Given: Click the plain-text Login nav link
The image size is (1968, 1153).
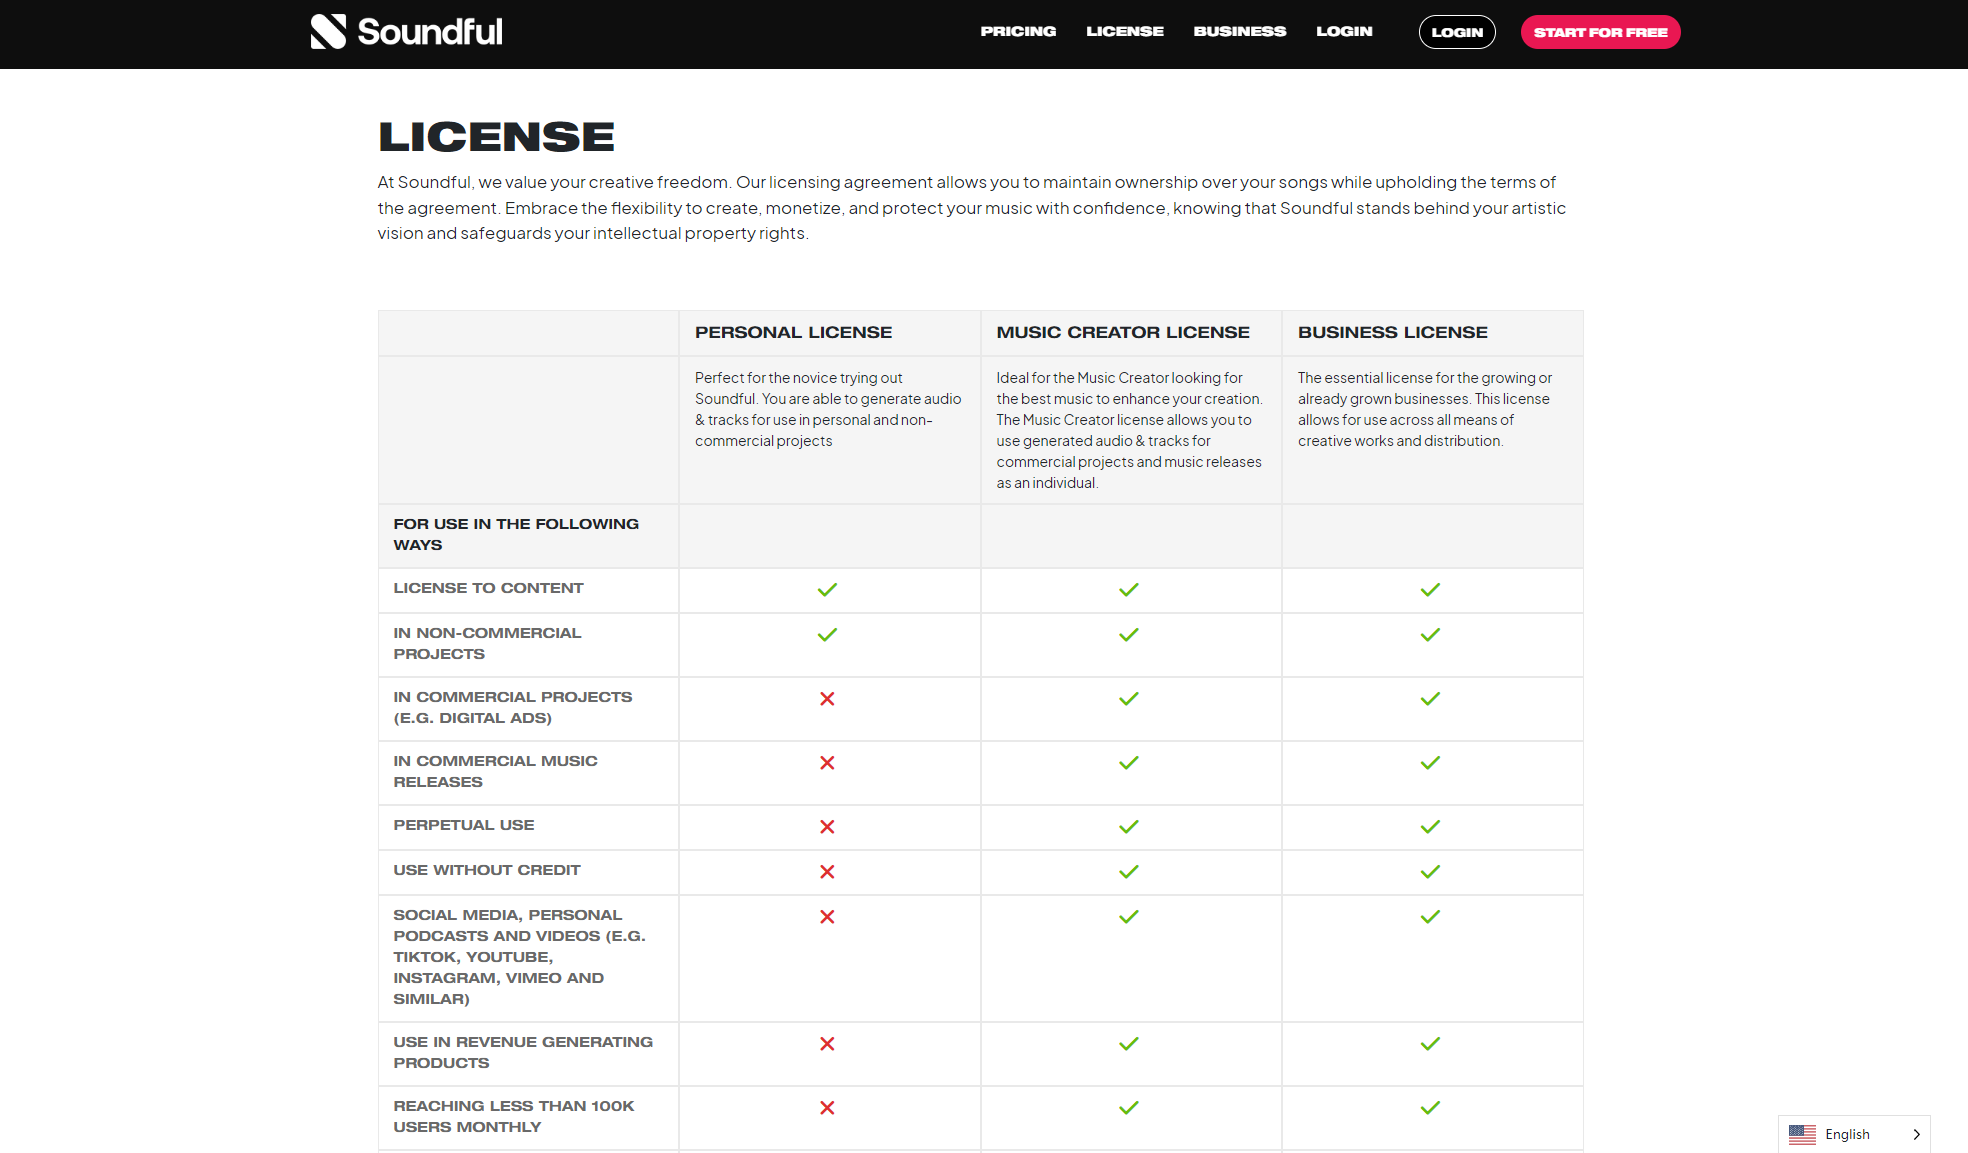Looking at the screenshot, I should pos(1344,32).
